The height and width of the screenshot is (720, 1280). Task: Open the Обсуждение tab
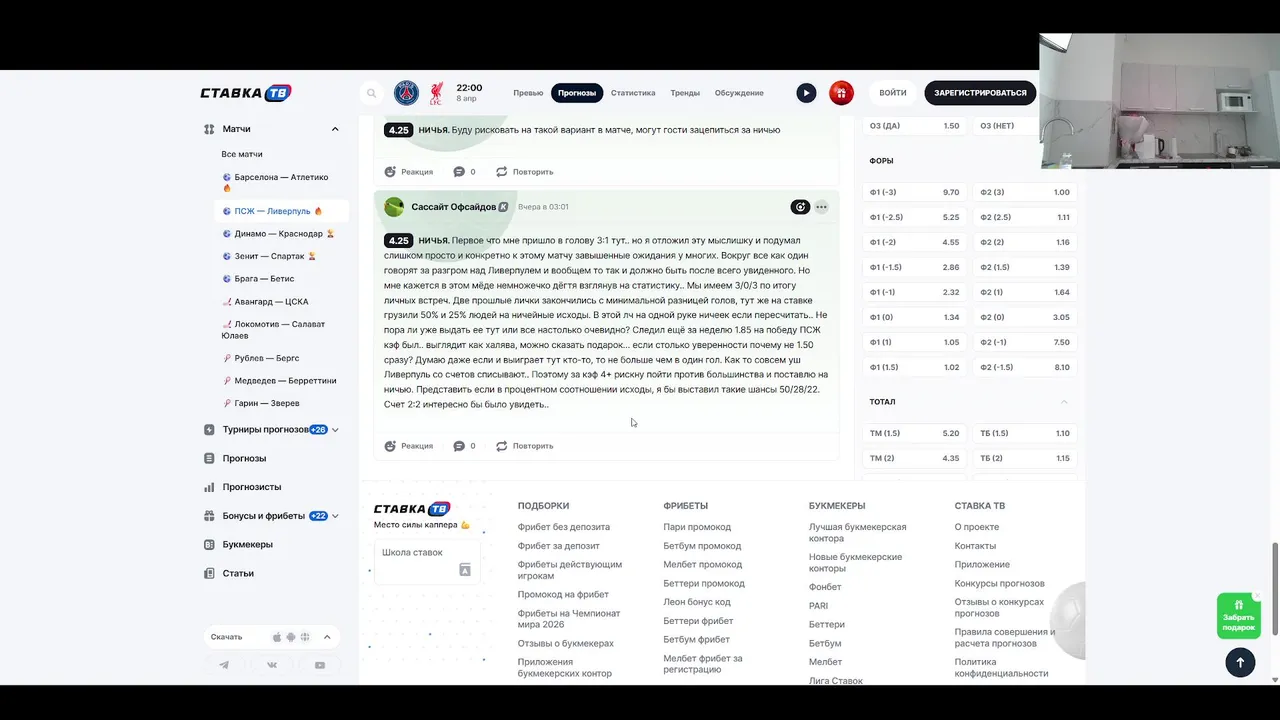pyautogui.click(x=739, y=93)
